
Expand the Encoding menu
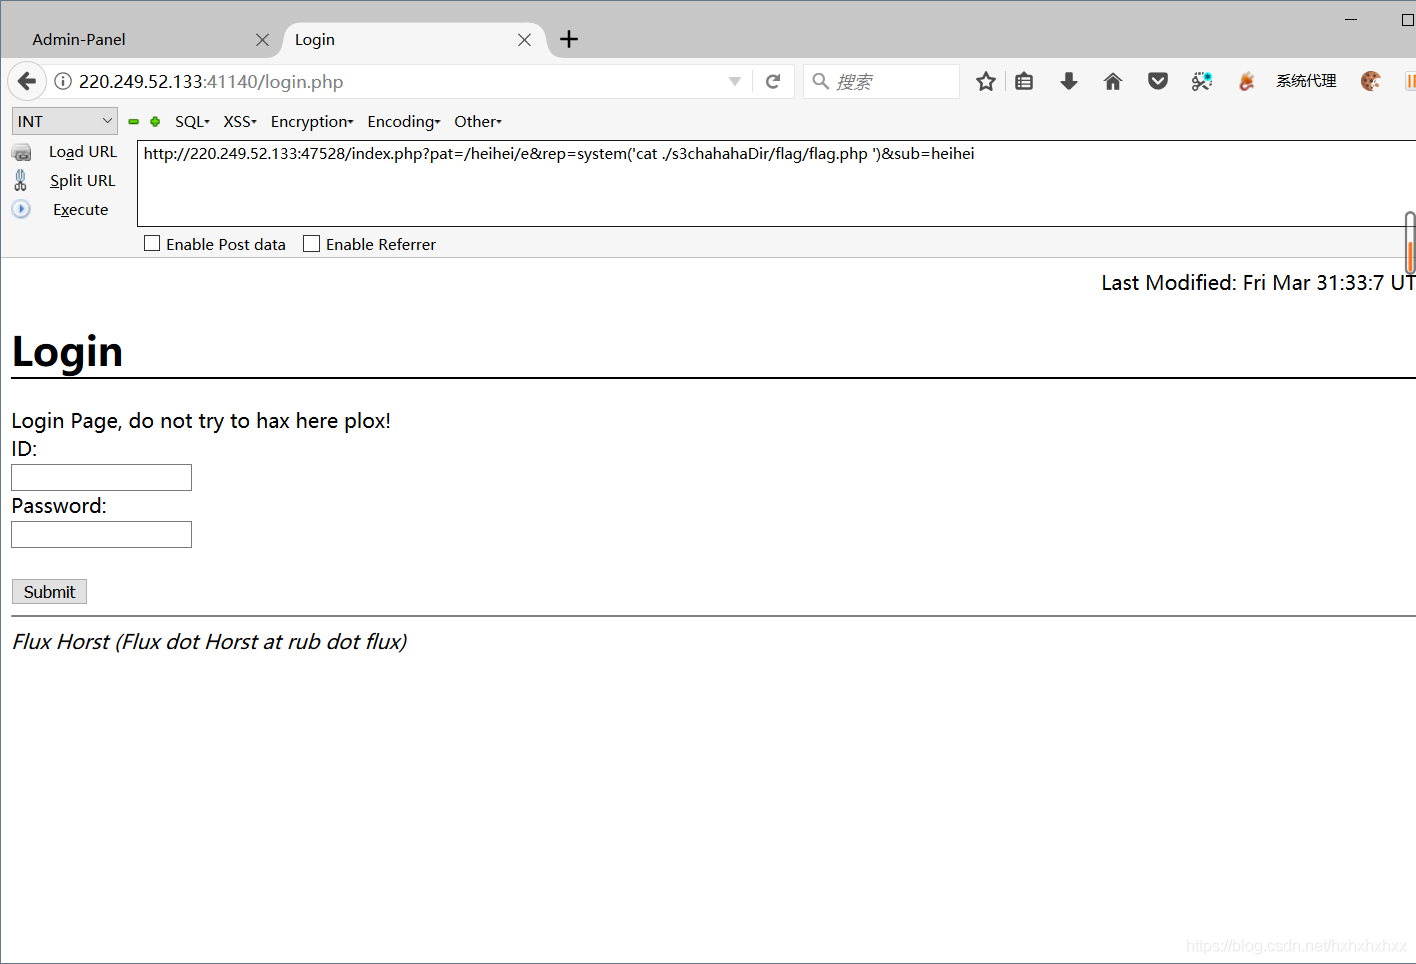404,121
